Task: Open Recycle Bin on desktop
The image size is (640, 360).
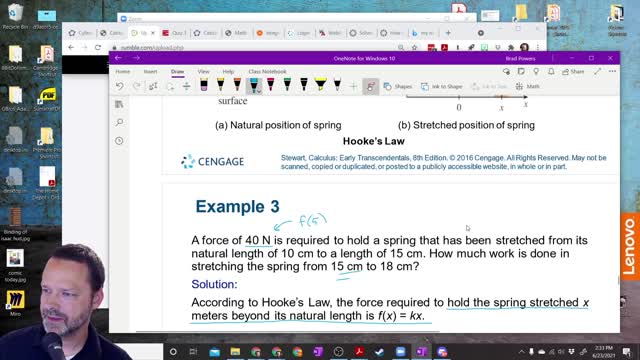Action: 15,17
